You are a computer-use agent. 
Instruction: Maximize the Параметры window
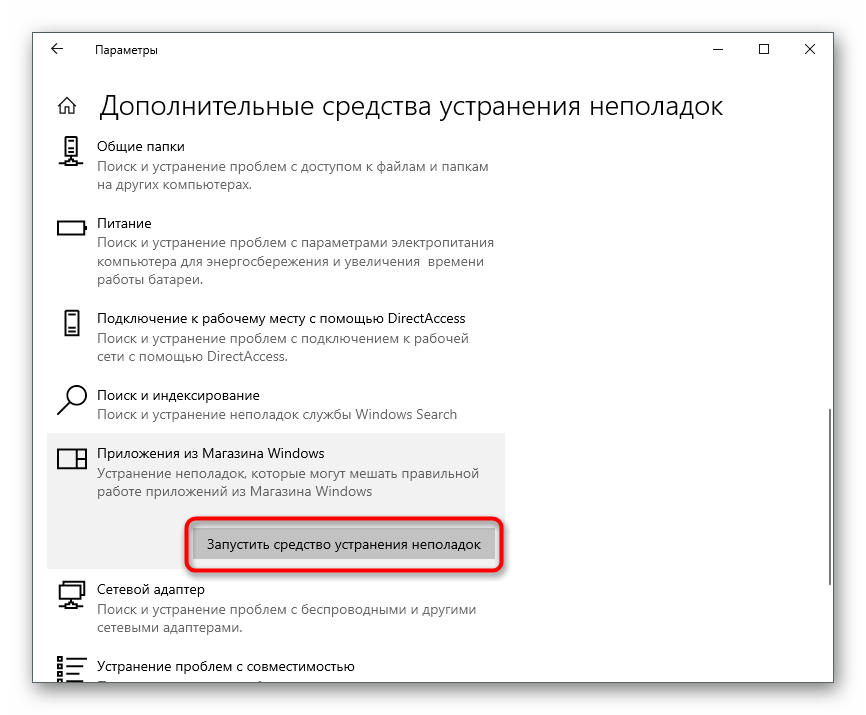coord(764,49)
